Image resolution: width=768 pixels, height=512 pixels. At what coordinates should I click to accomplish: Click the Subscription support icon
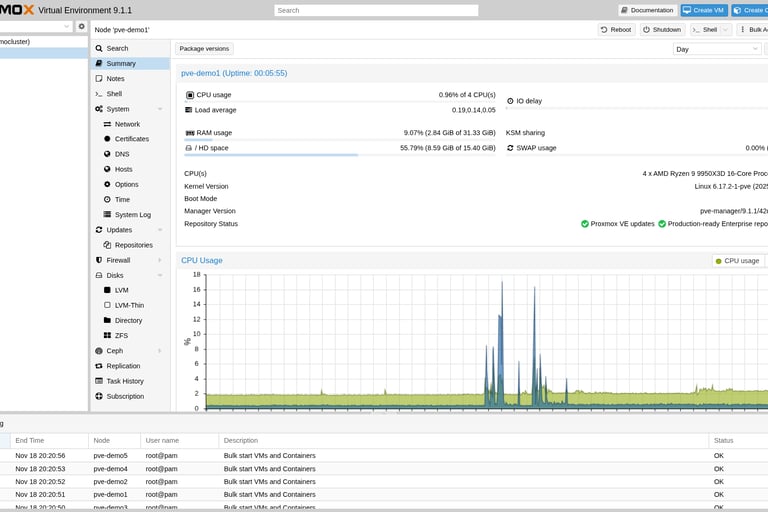coord(99,396)
